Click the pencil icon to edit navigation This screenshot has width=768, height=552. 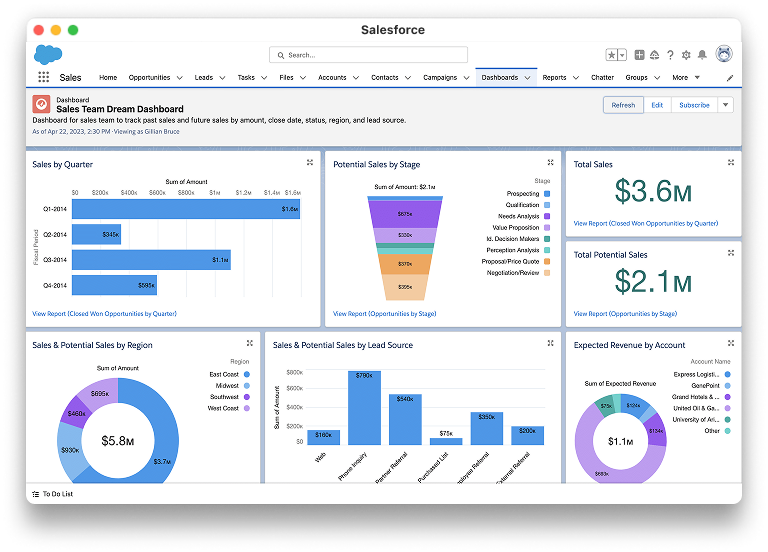(x=730, y=77)
